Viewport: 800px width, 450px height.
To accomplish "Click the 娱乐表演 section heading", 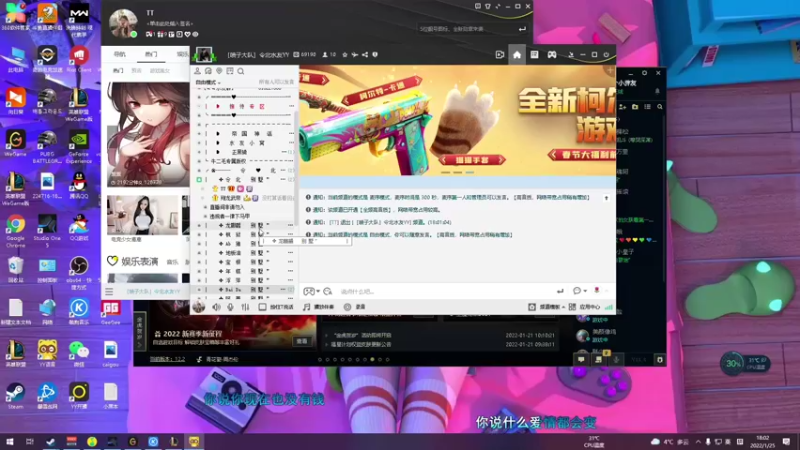I will [x=139, y=261].
